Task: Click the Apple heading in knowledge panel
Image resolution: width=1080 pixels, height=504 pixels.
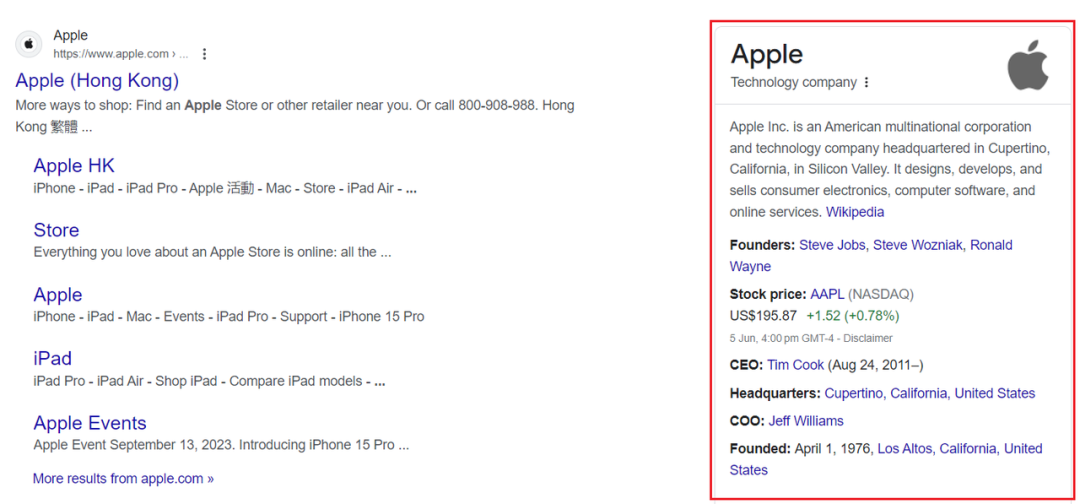Action: click(x=767, y=54)
